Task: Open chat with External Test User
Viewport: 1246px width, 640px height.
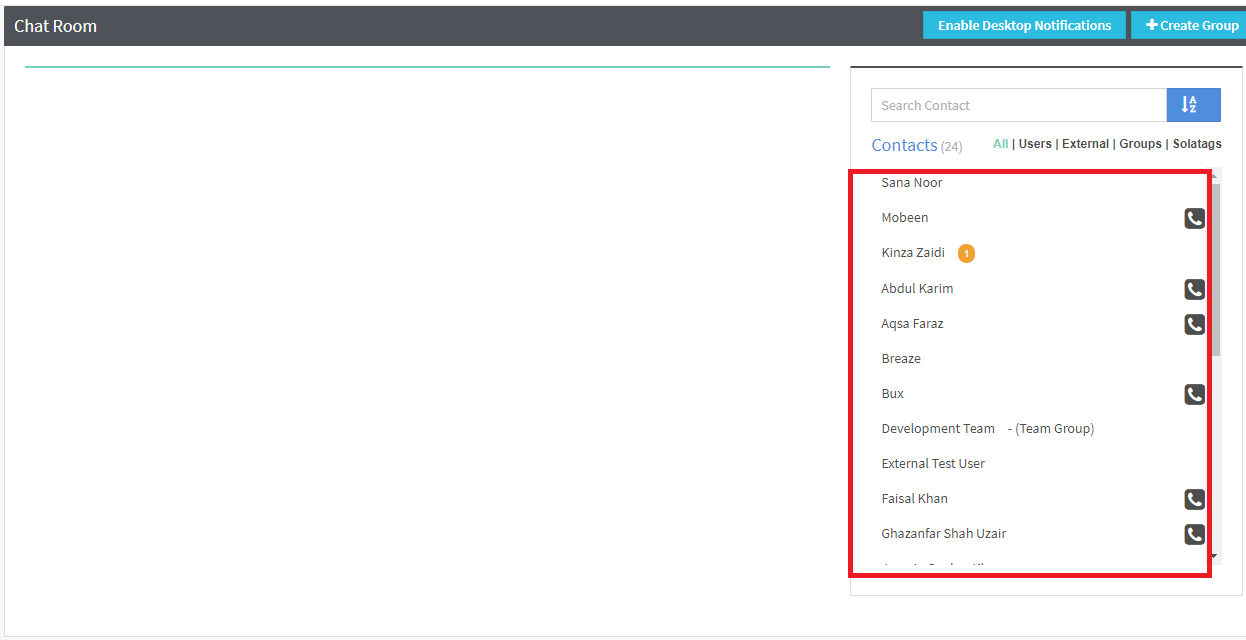Action: (x=933, y=464)
